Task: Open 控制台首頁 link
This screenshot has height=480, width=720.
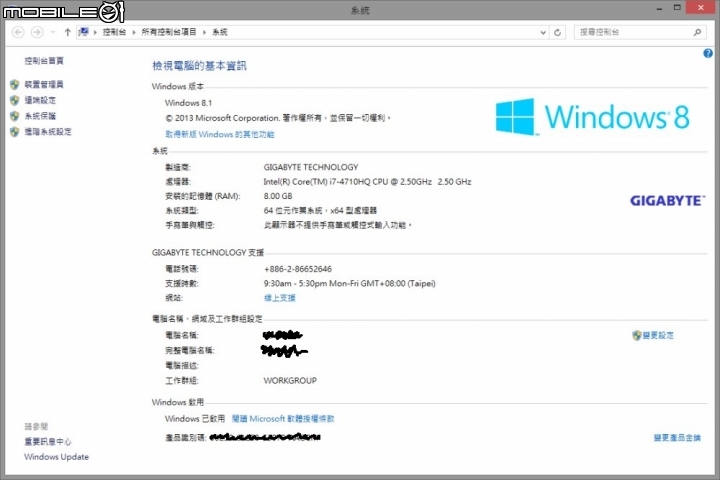Action: tap(44, 61)
